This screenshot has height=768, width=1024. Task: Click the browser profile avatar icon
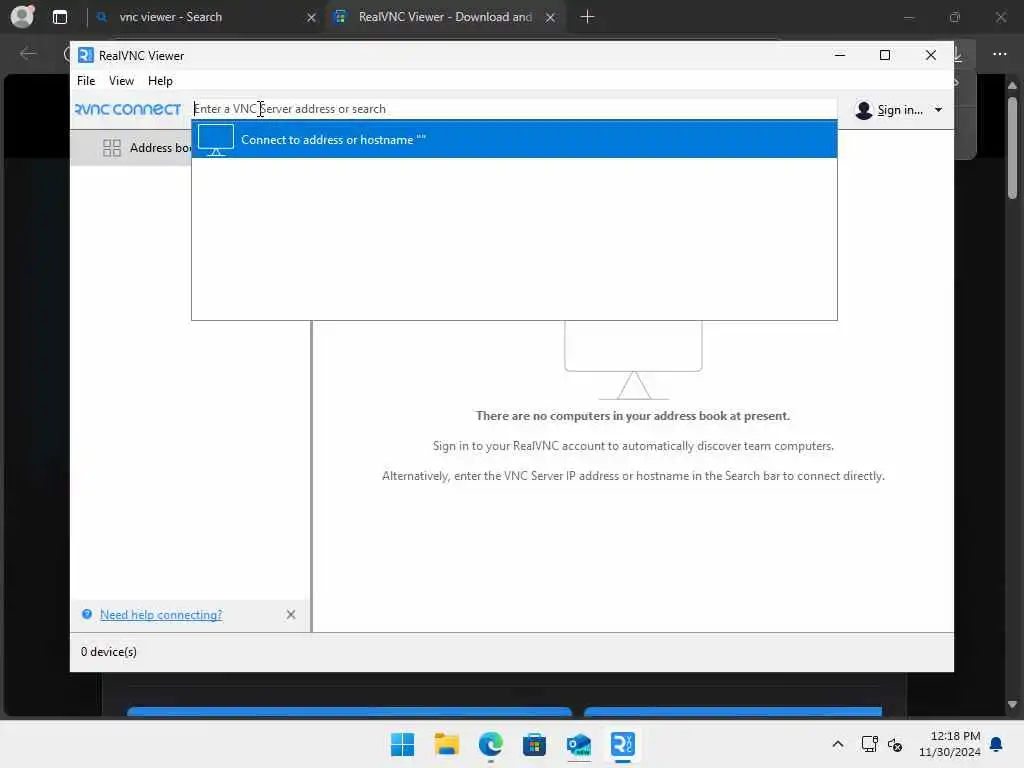pos(23,16)
